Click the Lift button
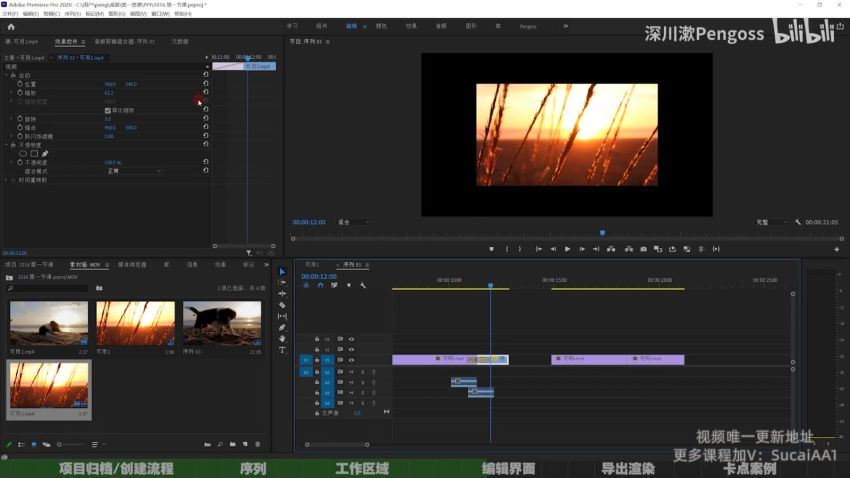 (x=611, y=249)
